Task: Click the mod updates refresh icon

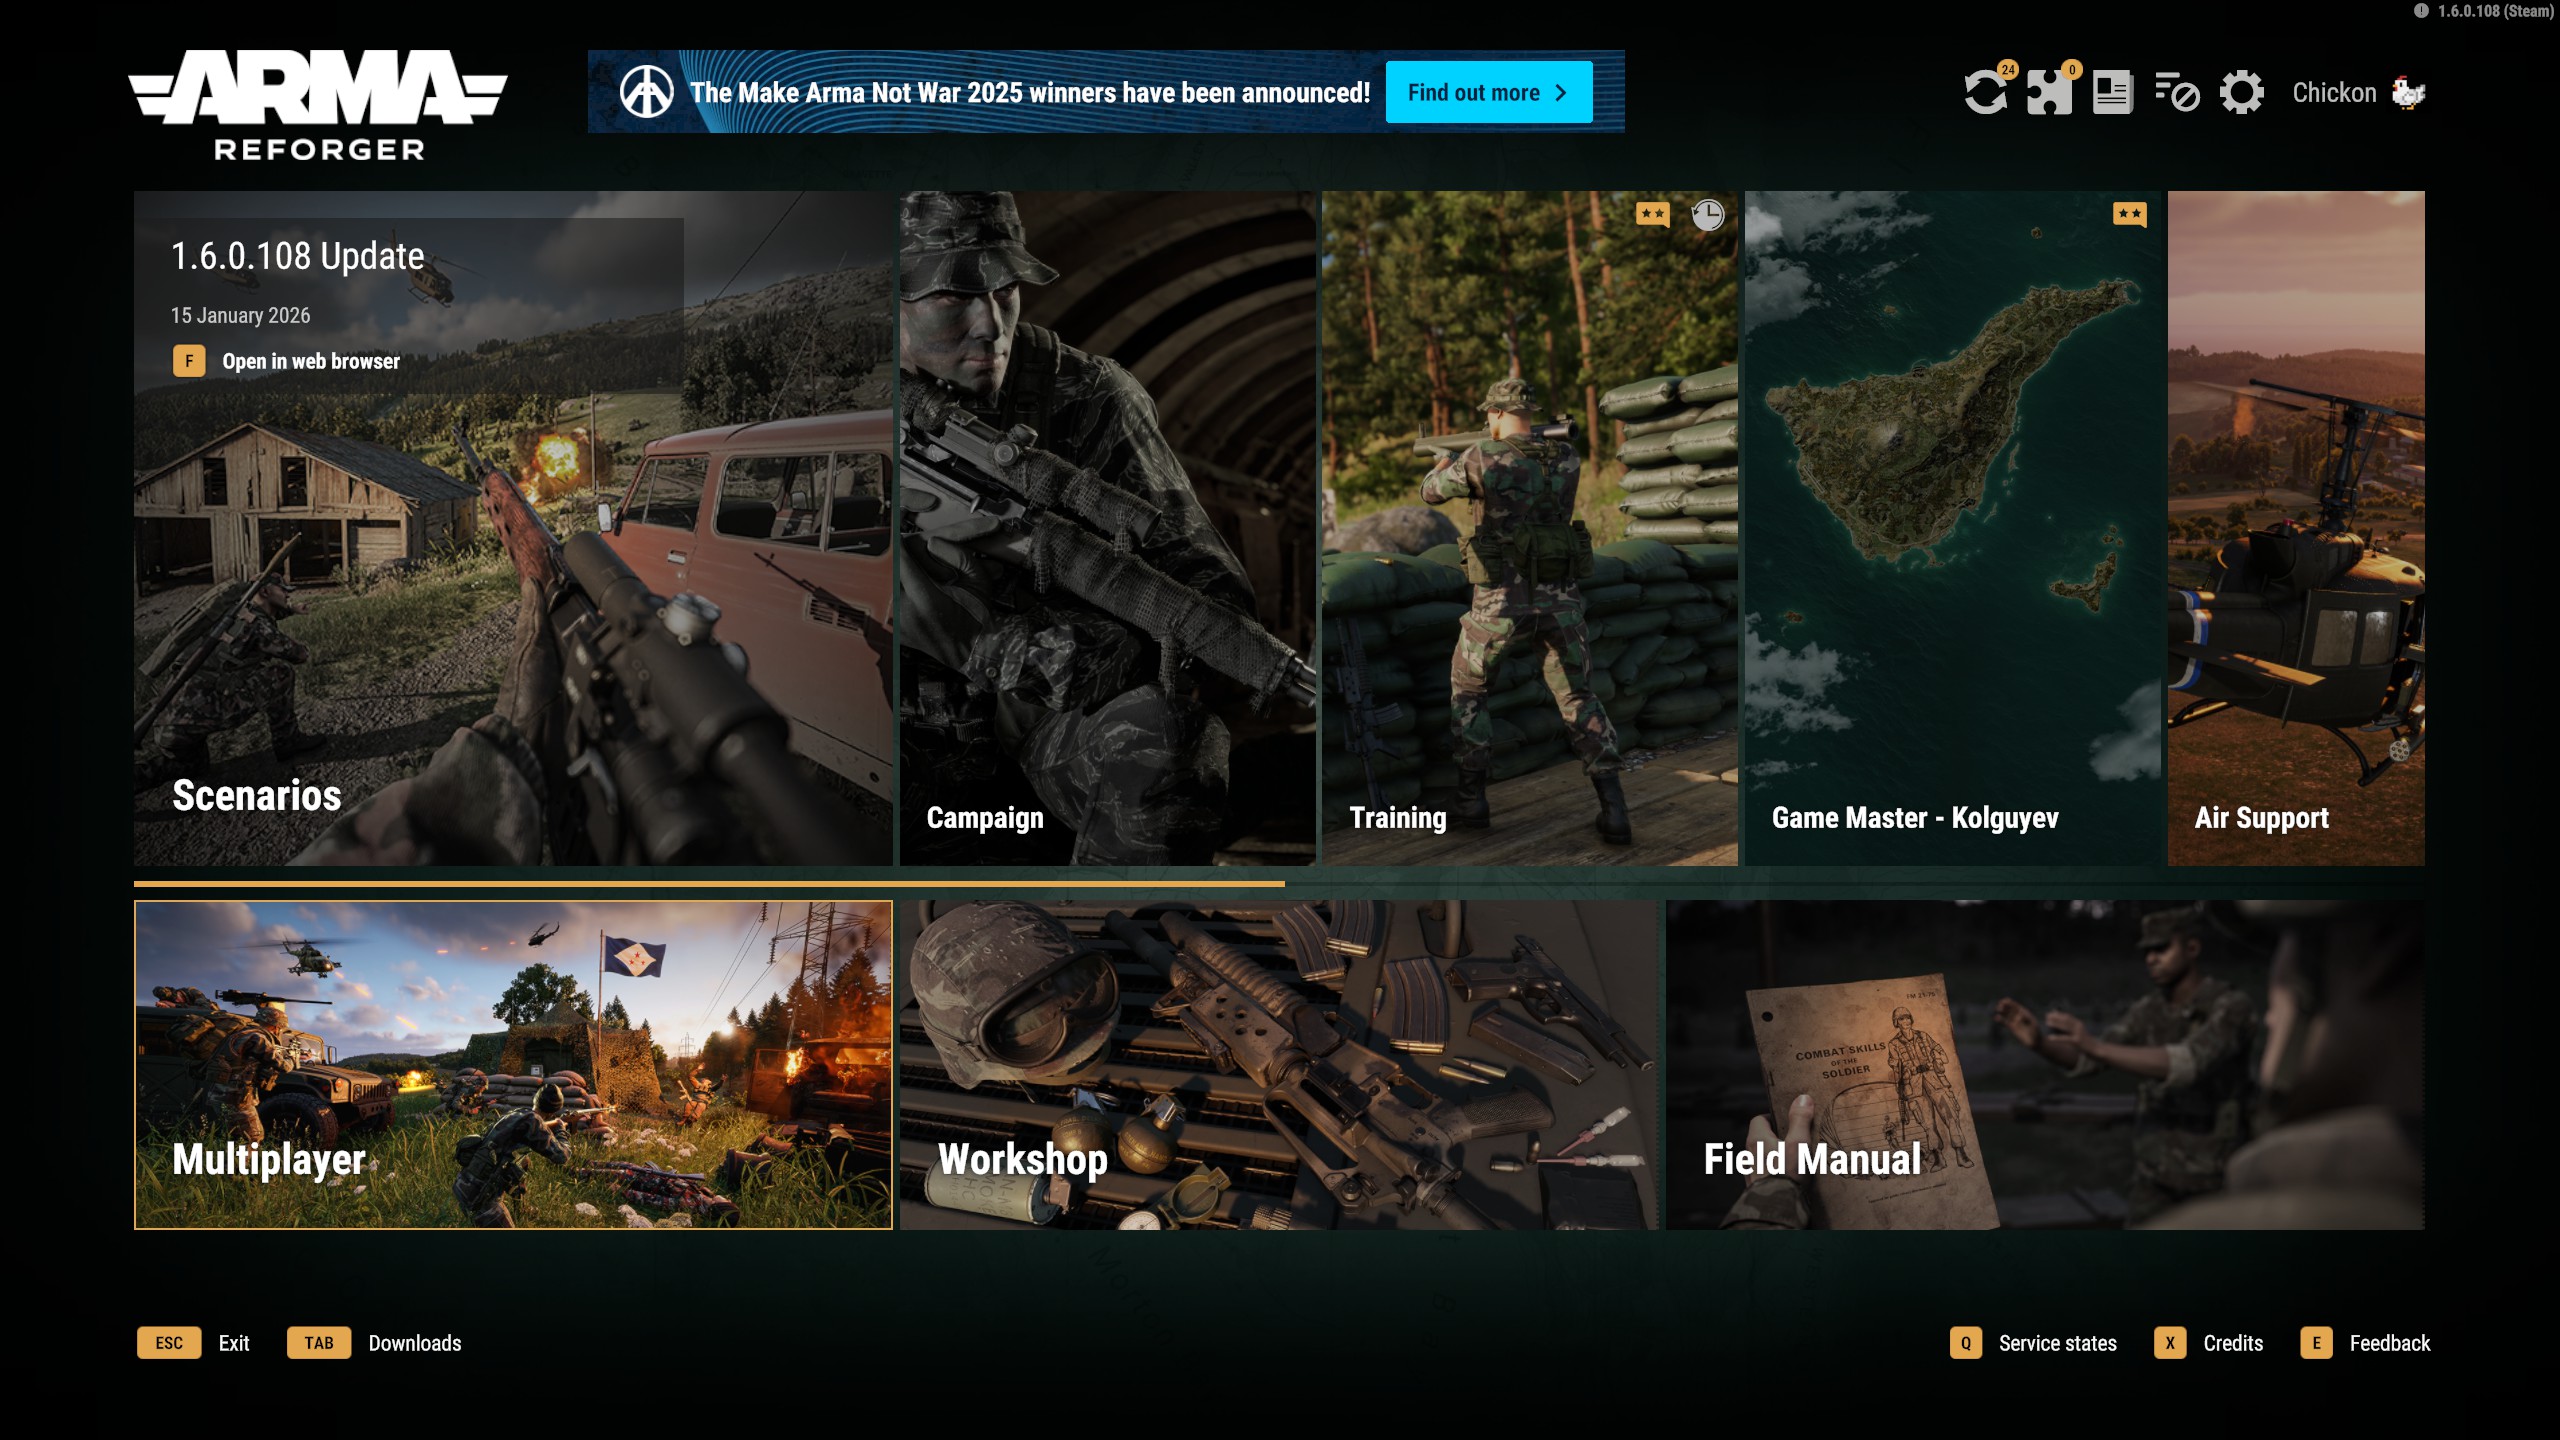Action: tap(1985, 93)
